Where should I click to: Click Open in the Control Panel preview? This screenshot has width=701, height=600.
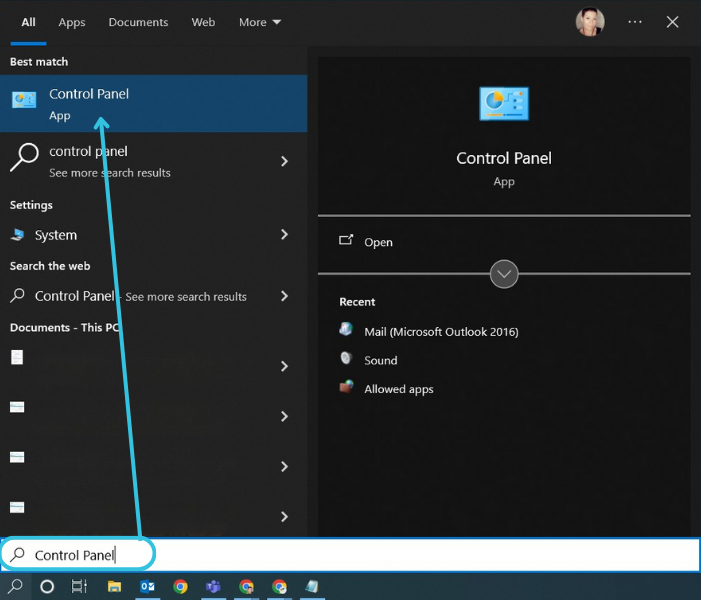point(378,242)
